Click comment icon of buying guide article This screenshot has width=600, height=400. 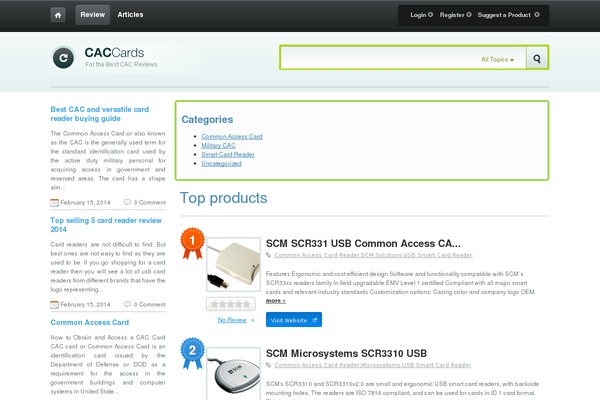(x=127, y=202)
